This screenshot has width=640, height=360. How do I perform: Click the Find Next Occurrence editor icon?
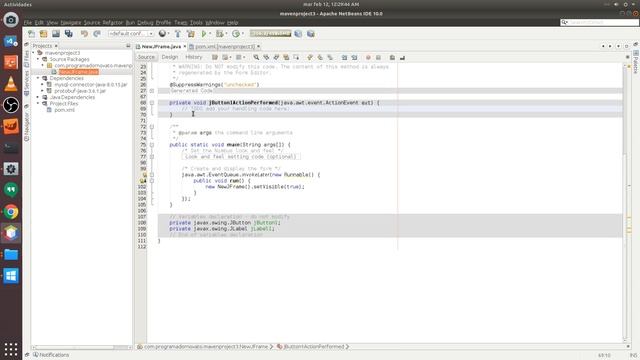pyautogui.click(x=276, y=58)
